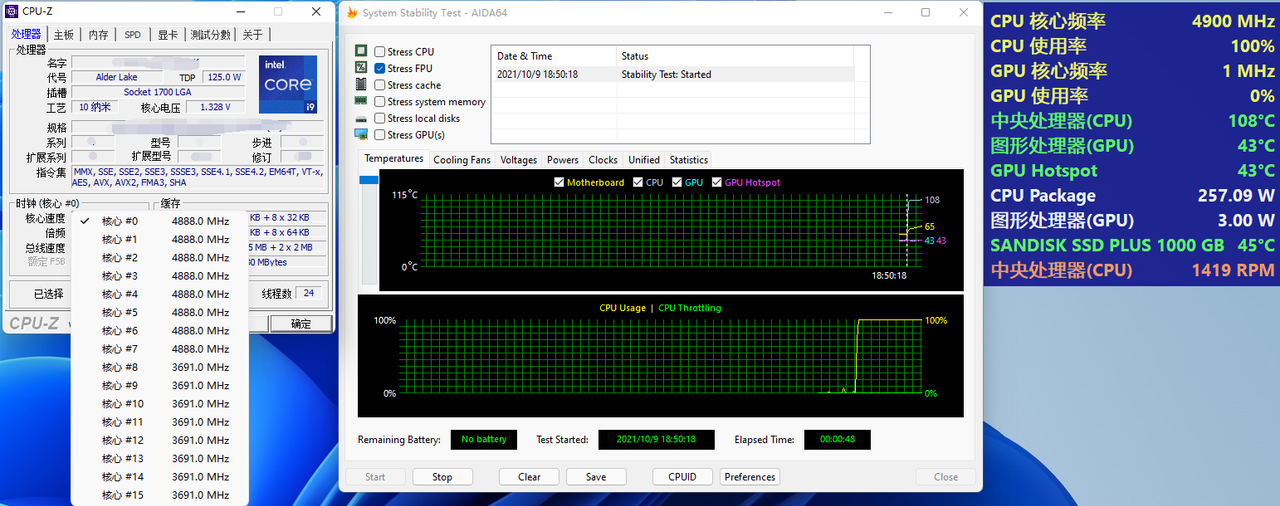The image size is (1280, 506).
Task: Toggle the Motherboard graph checkbox
Action: 559,182
